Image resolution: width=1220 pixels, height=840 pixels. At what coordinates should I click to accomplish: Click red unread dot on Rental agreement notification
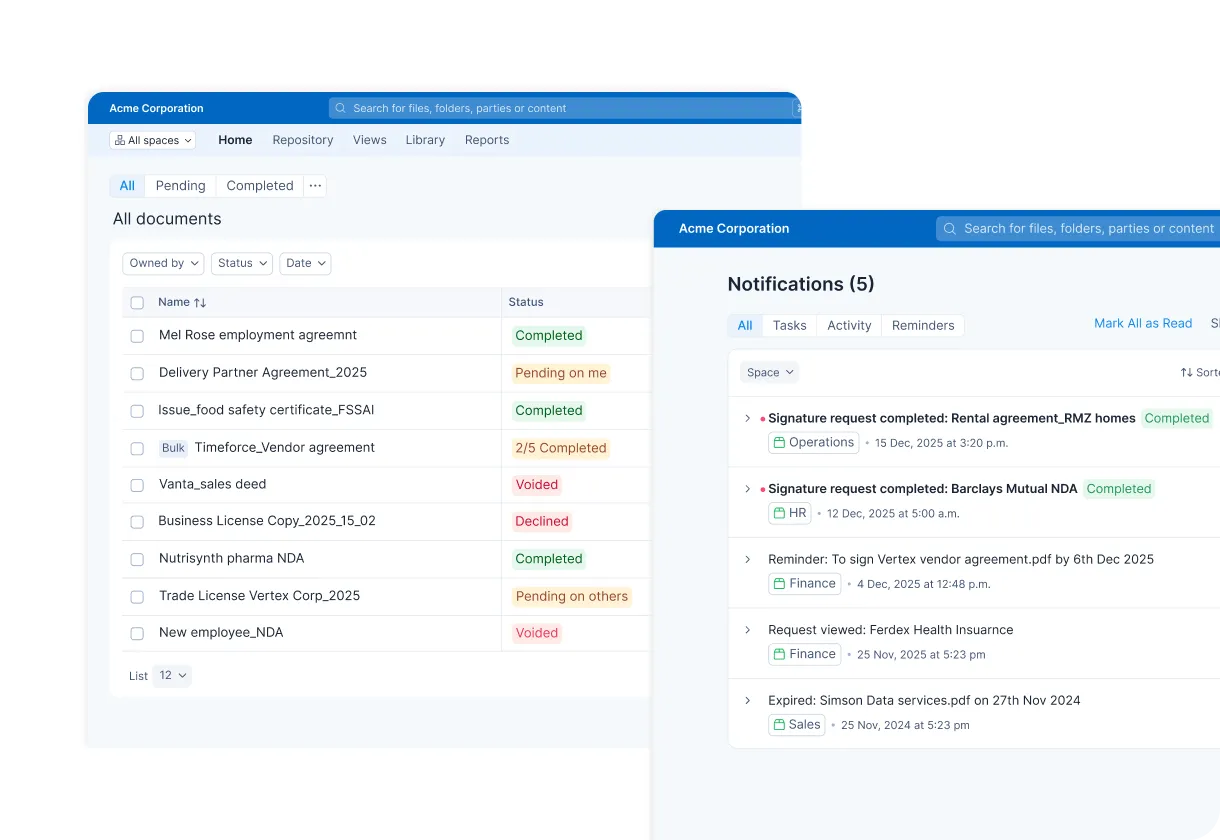(763, 419)
